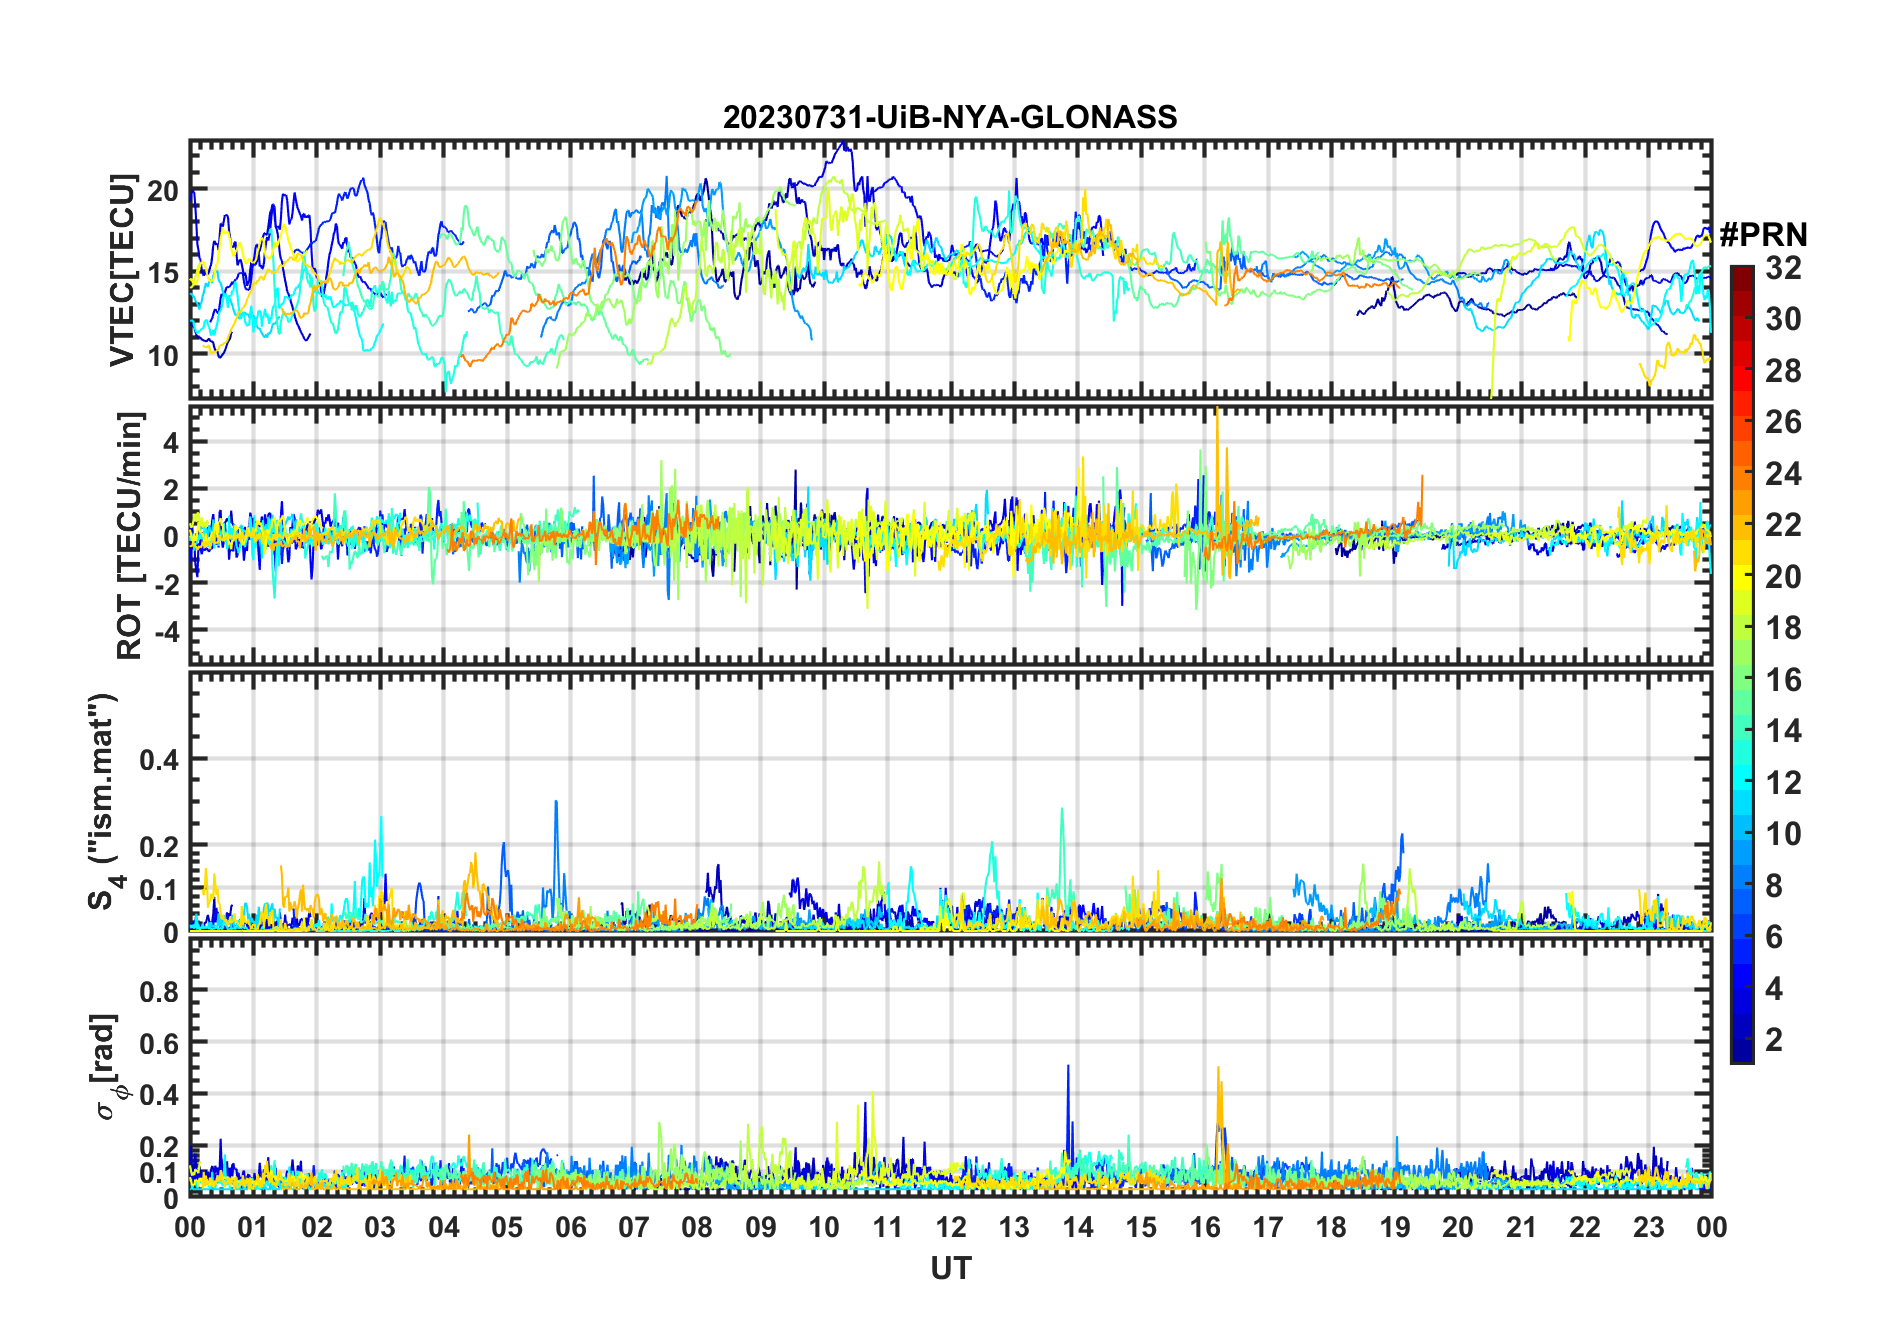Image resolution: width=1902 pixels, height=1330 pixels.
Task: Click S4 panel y-axis tick 0.2
Action: [160, 847]
